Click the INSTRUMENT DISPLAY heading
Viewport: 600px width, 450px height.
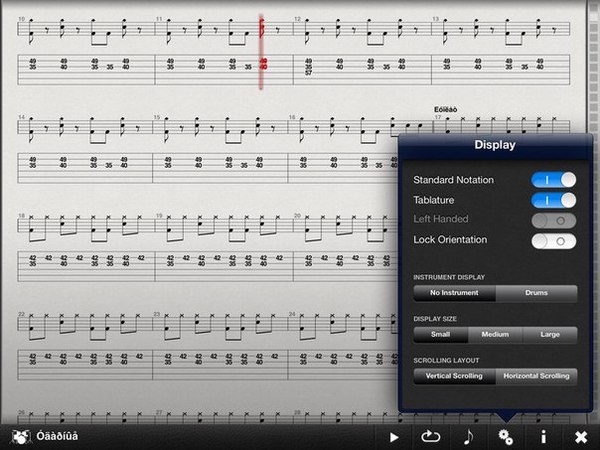449,277
